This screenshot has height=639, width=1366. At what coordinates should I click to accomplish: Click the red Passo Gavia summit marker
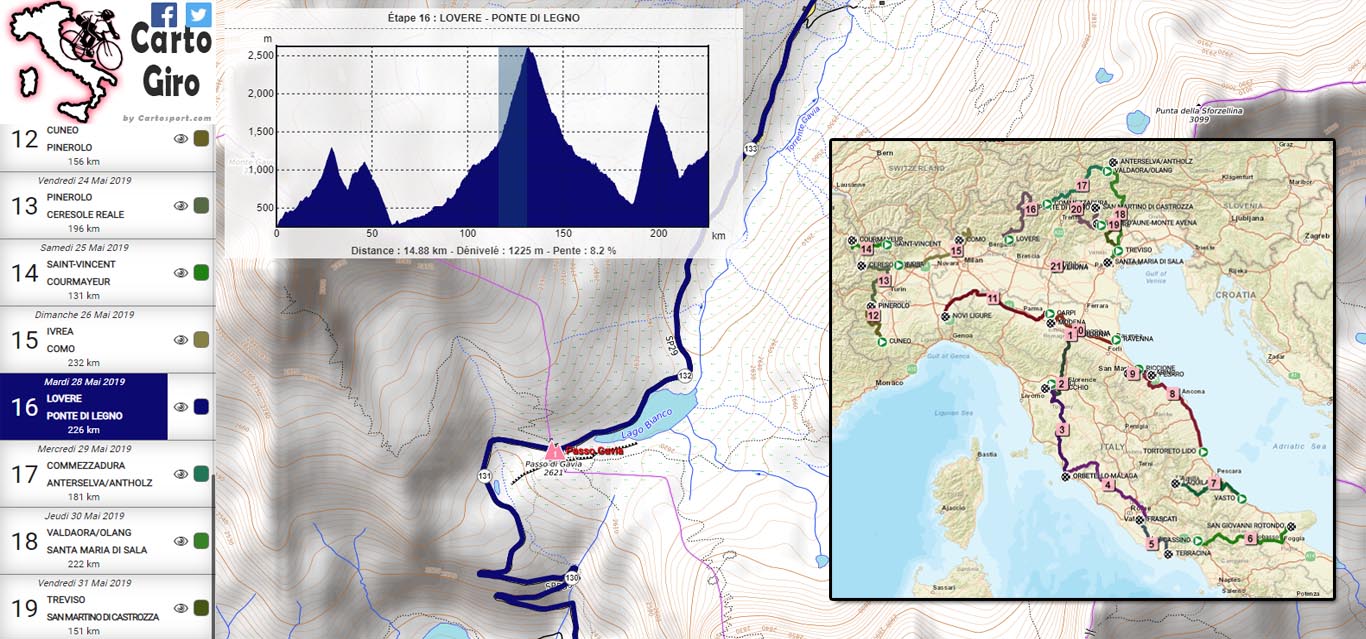[x=554, y=452]
